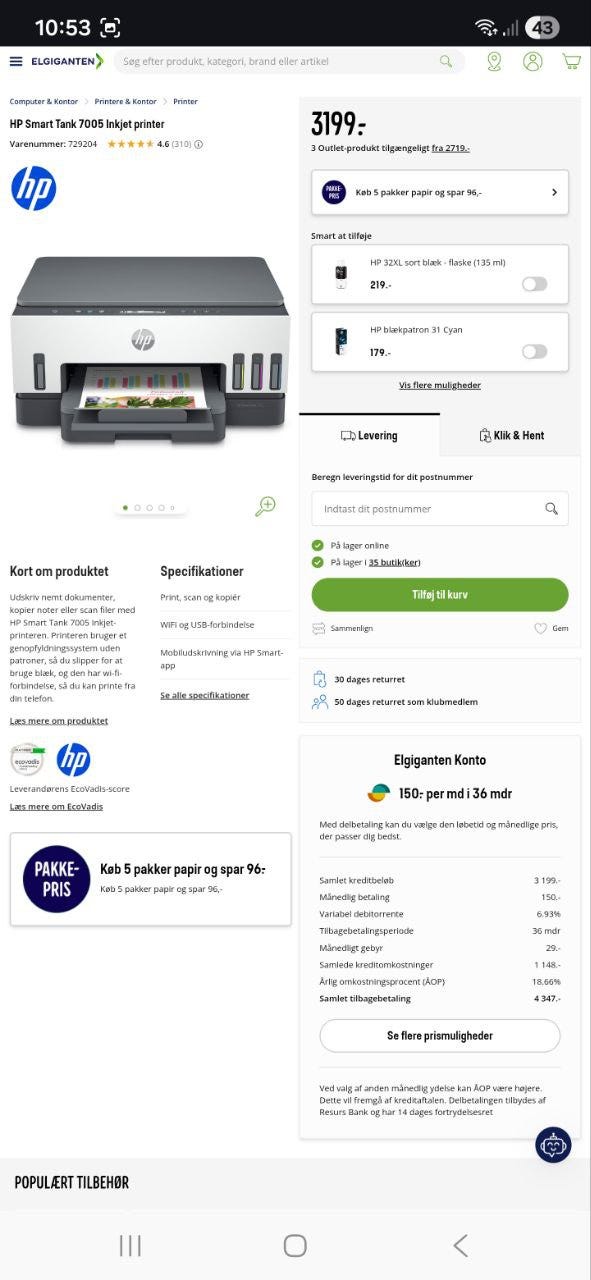This screenshot has height=1280, width=591.
Task: Open the chatbot assistant icon
Action: click(553, 1144)
